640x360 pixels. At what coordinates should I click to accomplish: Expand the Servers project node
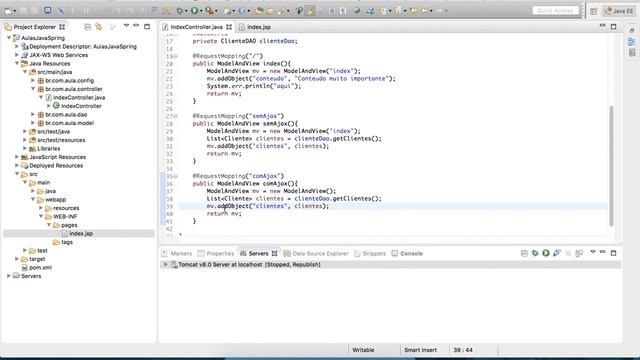(9, 276)
